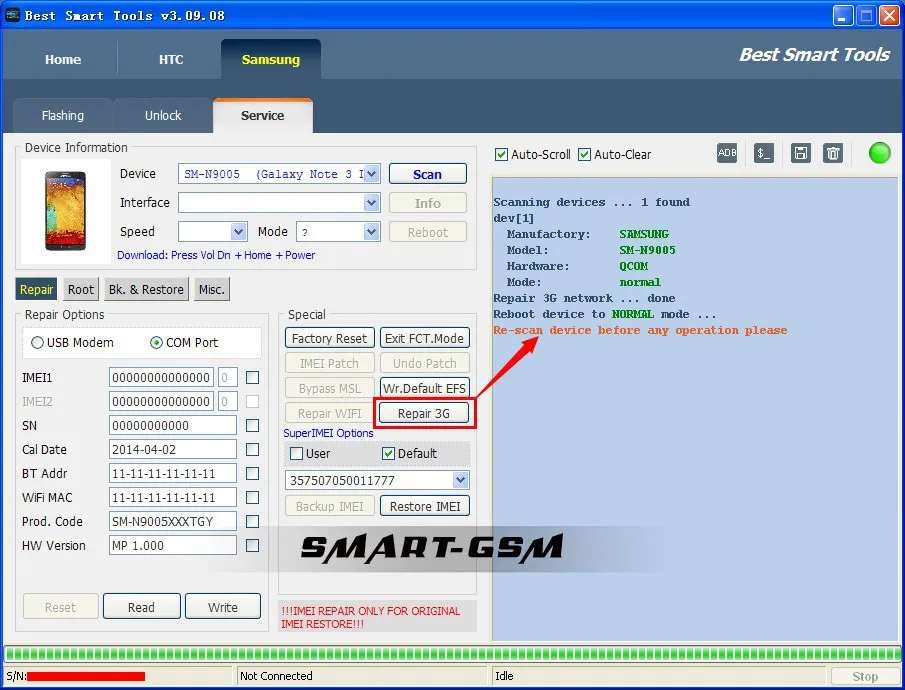The image size is (905, 690).
Task: Click the Read button
Action: (x=141, y=607)
